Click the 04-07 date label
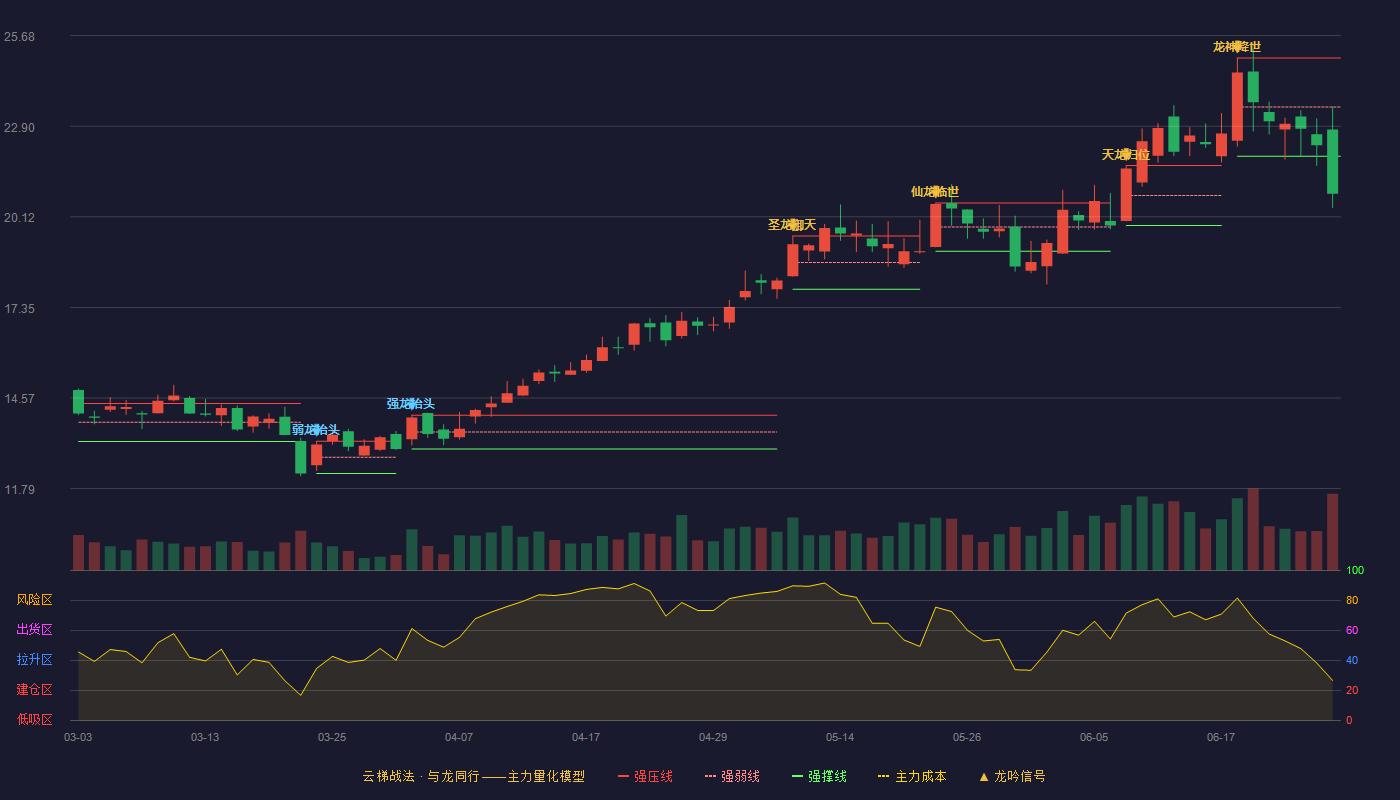This screenshot has width=1400, height=800. 459,737
